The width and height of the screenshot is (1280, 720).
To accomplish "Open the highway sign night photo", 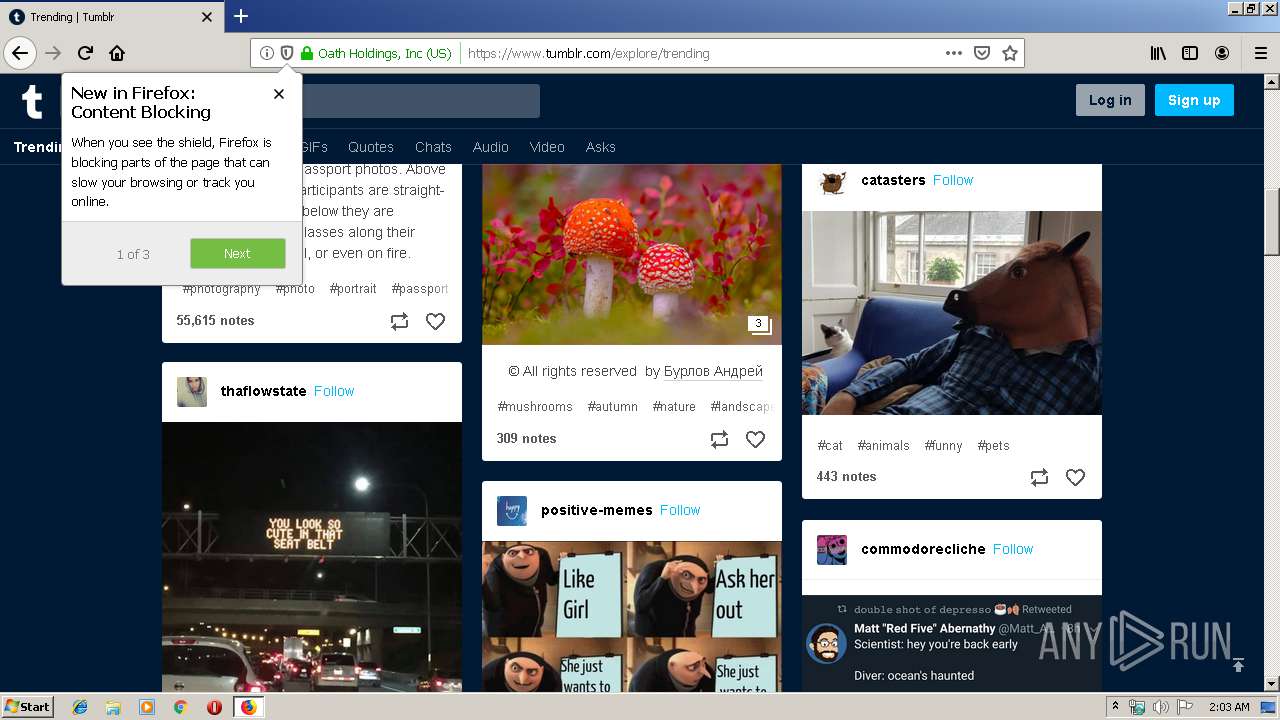I will [312, 557].
